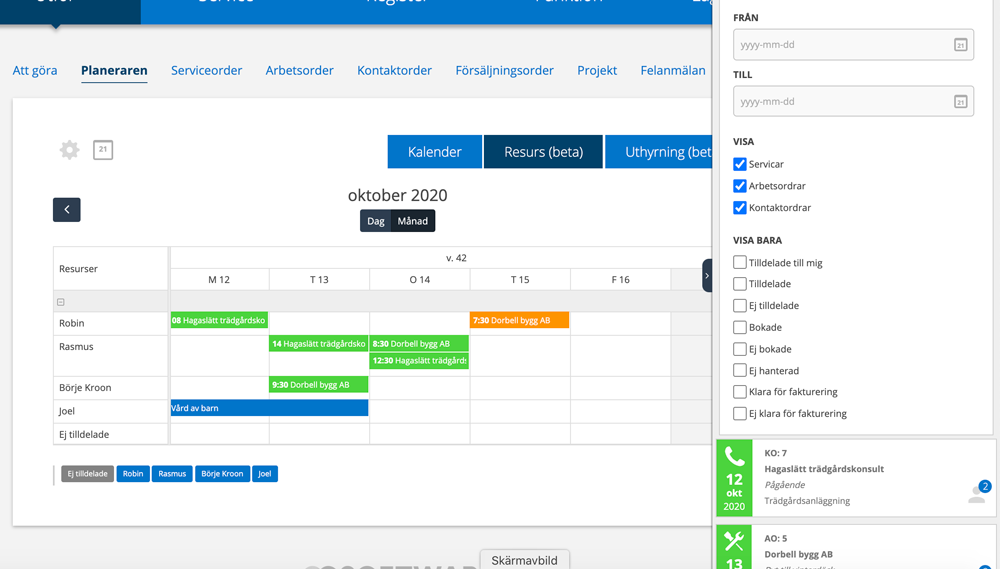Enable Tilldelade till mig filter
Viewport: 1000px width, 569px height.
pyautogui.click(x=740, y=262)
